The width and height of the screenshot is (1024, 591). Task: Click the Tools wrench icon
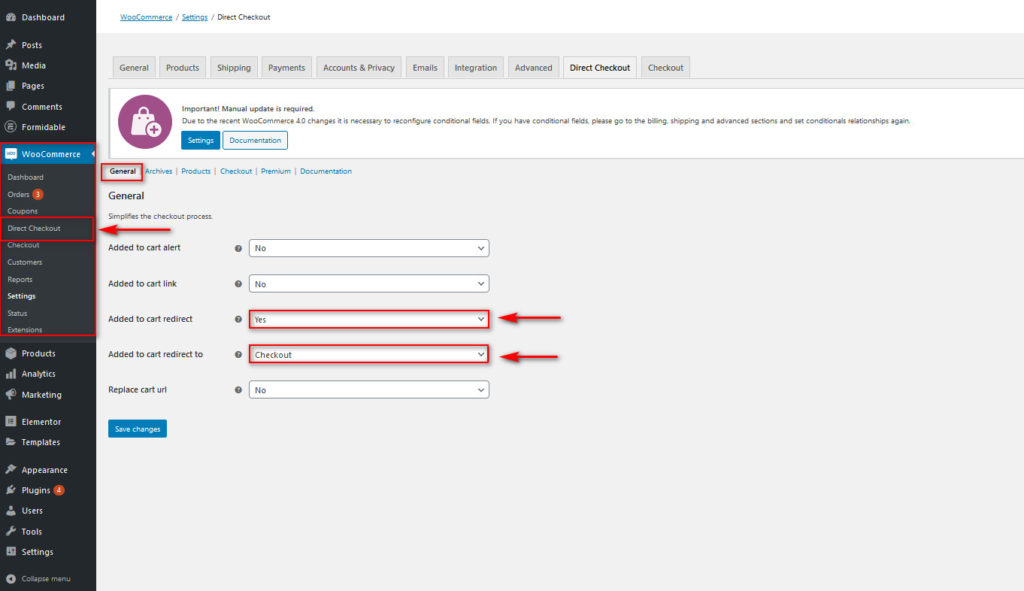11,531
